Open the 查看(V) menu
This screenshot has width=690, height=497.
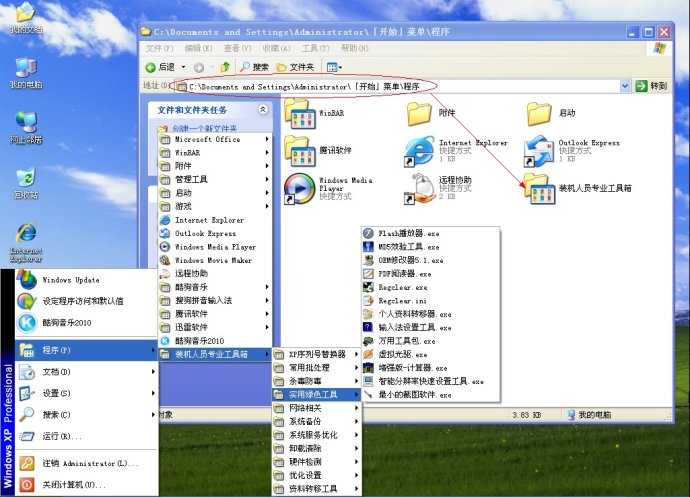tap(237, 48)
